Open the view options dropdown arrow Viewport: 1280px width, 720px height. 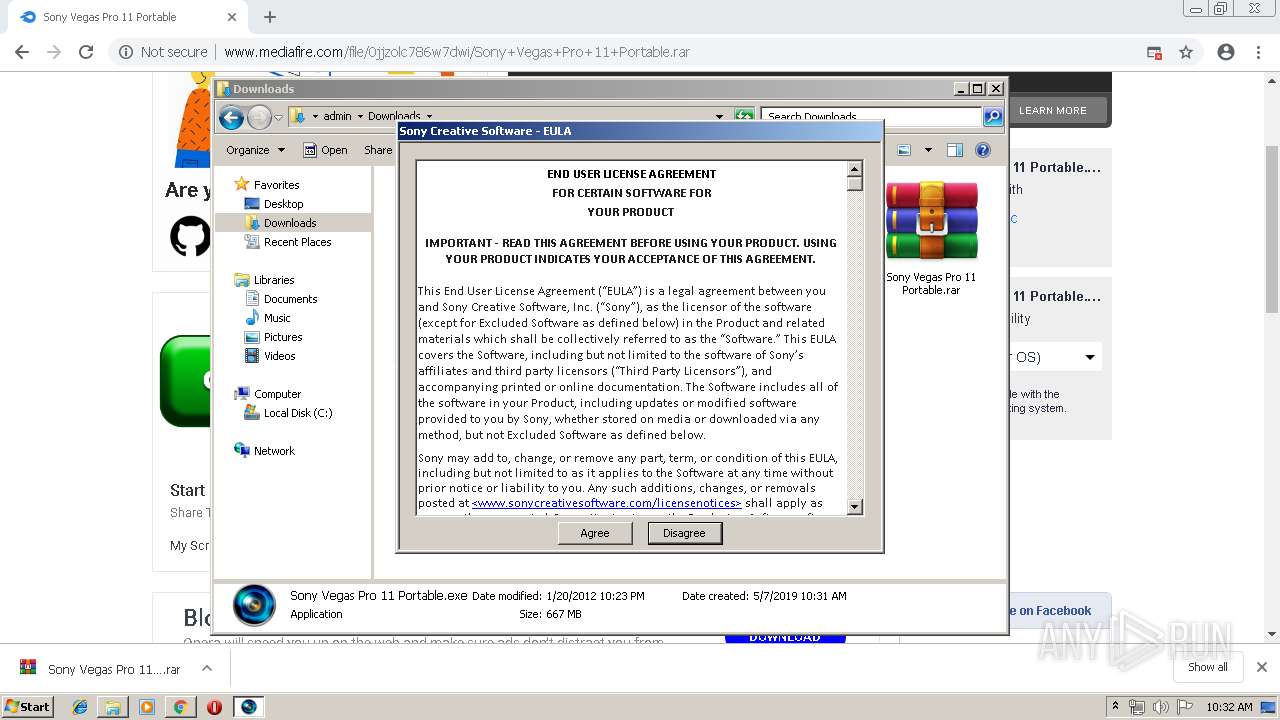[x=928, y=150]
